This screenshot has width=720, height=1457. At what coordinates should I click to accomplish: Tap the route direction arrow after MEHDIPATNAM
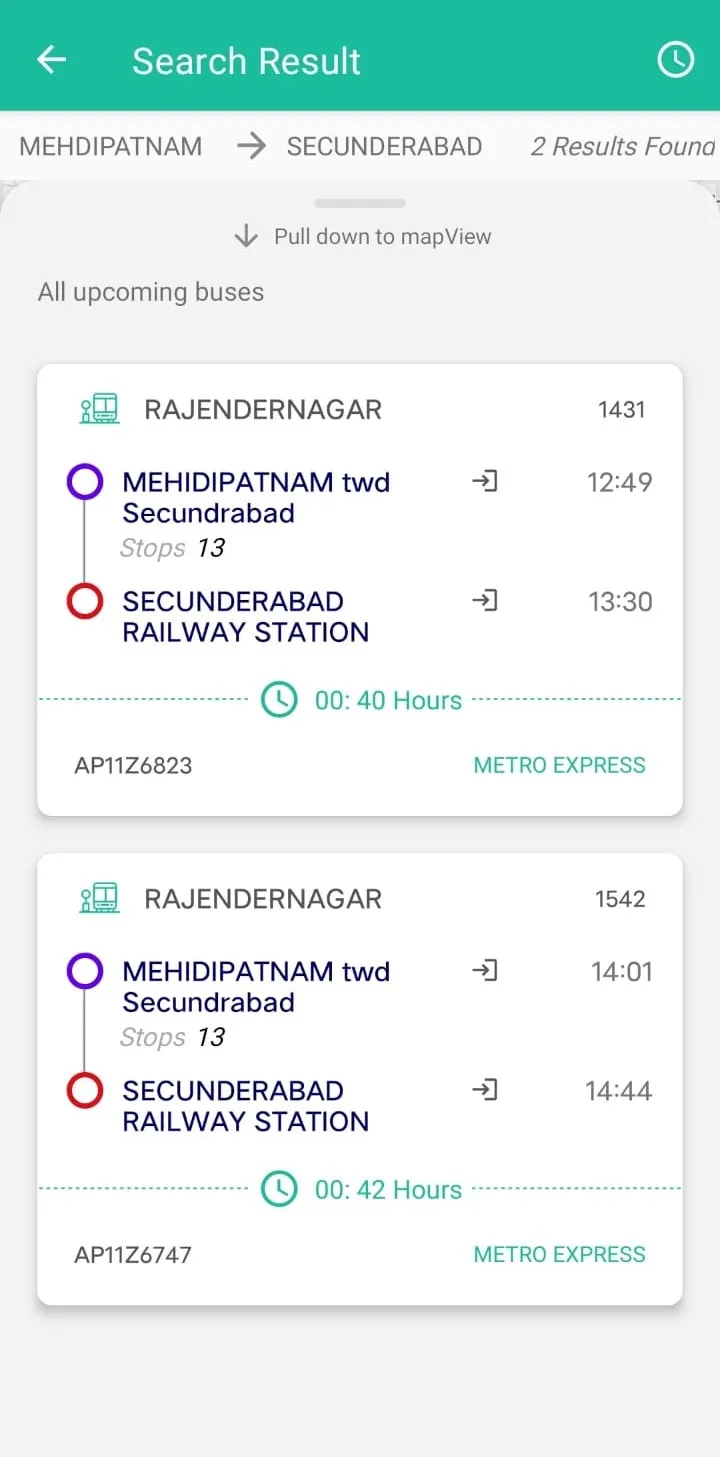[x=252, y=146]
